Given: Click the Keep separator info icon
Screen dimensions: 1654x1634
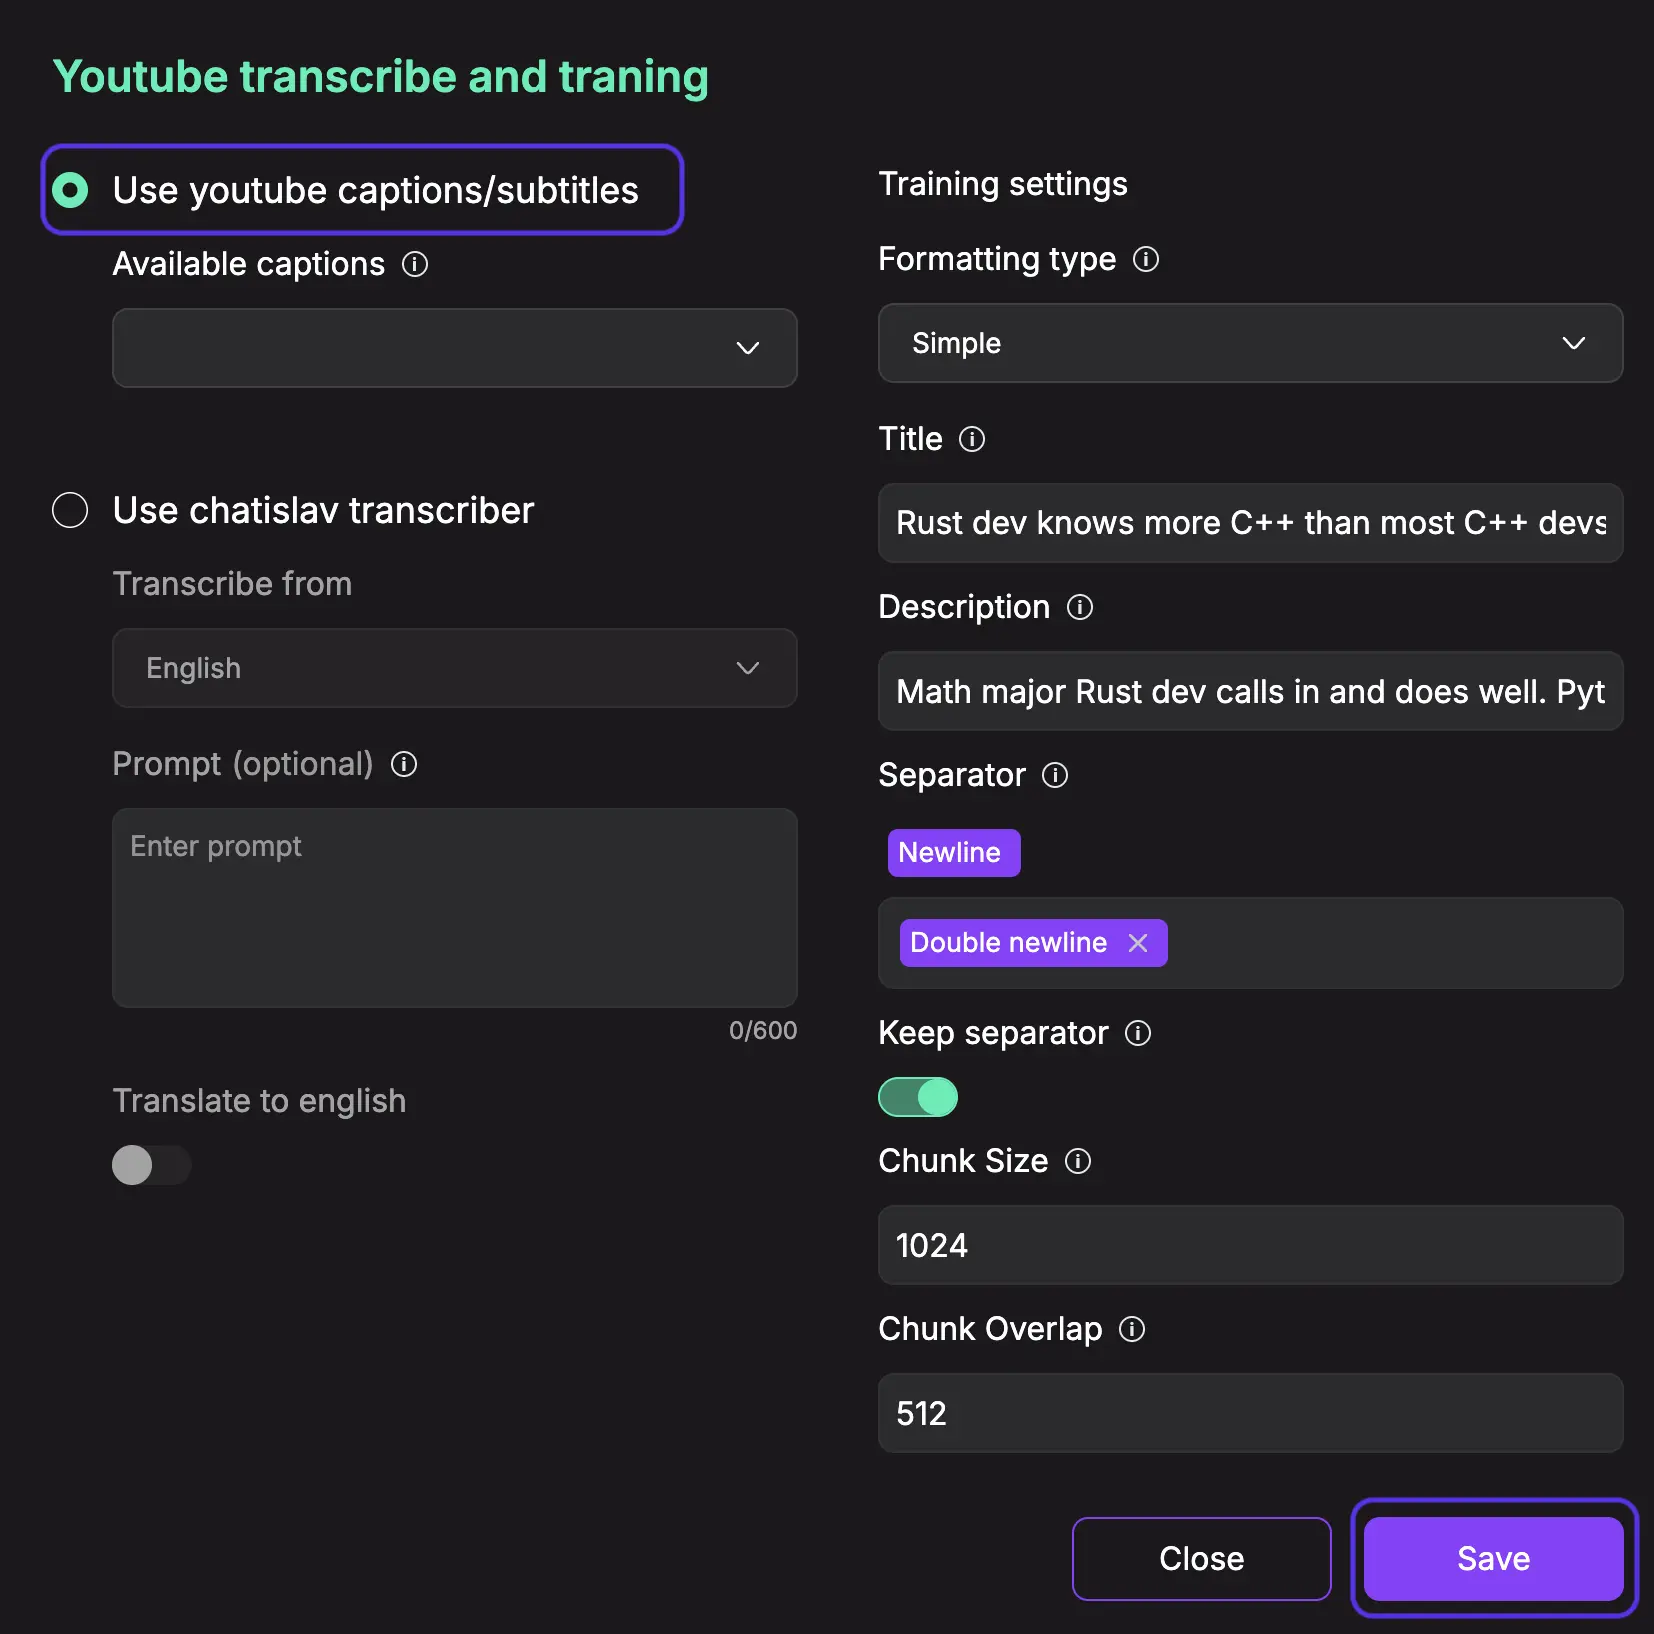Looking at the screenshot, I should 1138,1033.
